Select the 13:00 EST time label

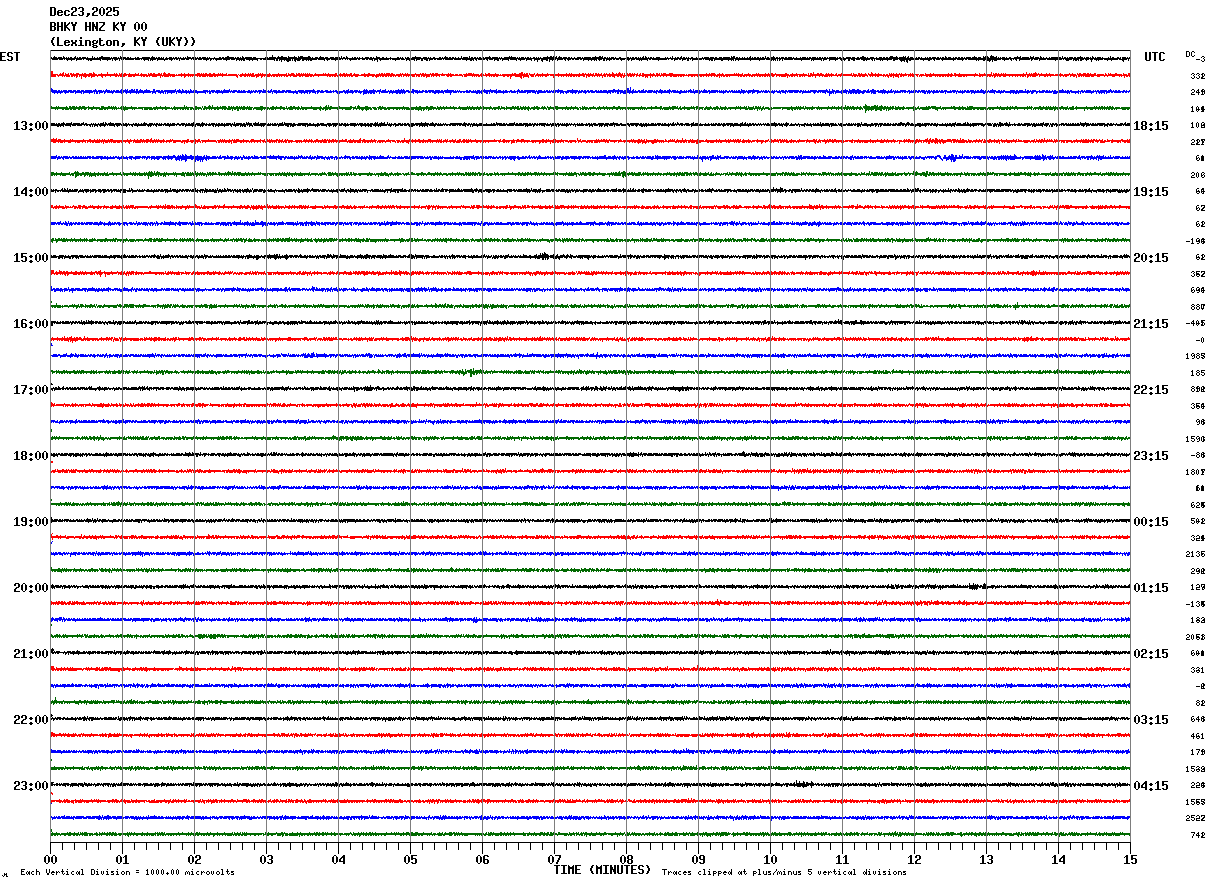point(31,126)
